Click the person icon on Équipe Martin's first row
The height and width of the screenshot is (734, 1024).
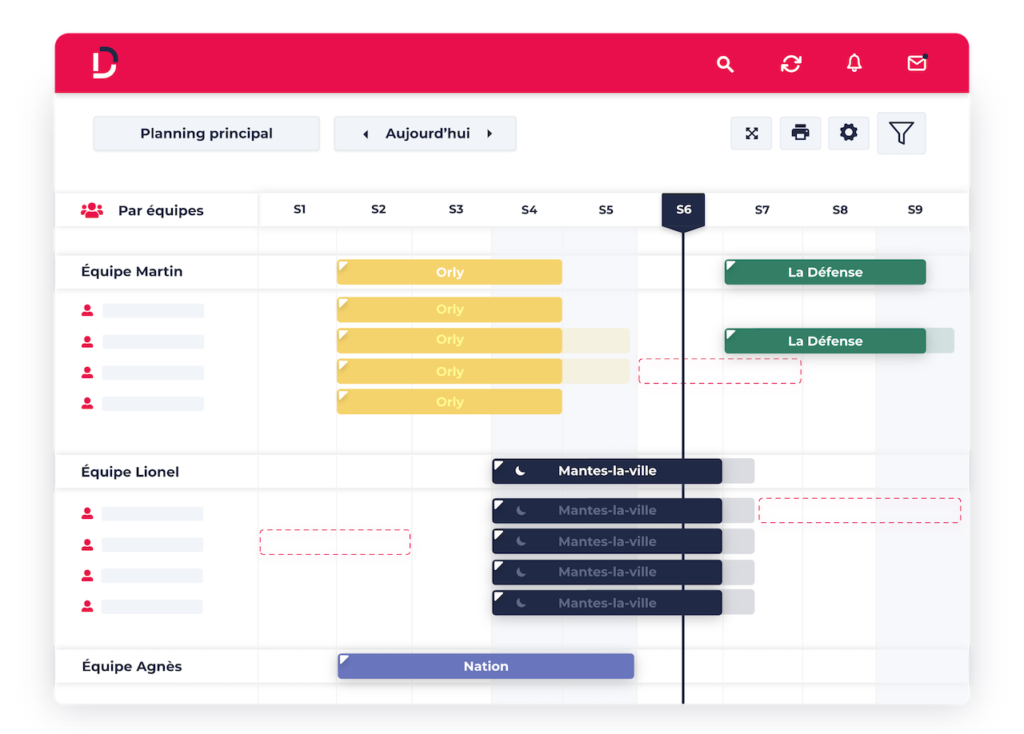click(87, 310)
